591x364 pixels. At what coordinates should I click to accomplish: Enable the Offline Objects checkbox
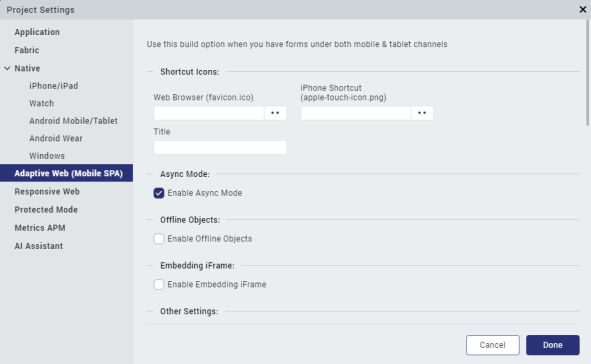tap(159, 239)
